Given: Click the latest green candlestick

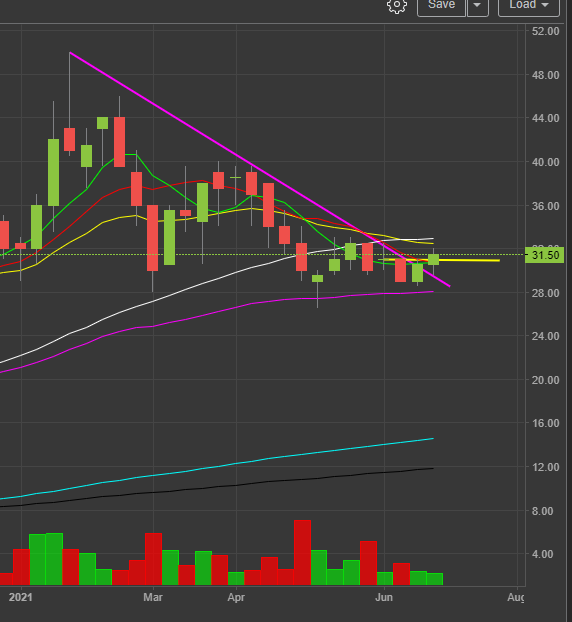Looking at the screenshot, I should click(x=434, y=259).
